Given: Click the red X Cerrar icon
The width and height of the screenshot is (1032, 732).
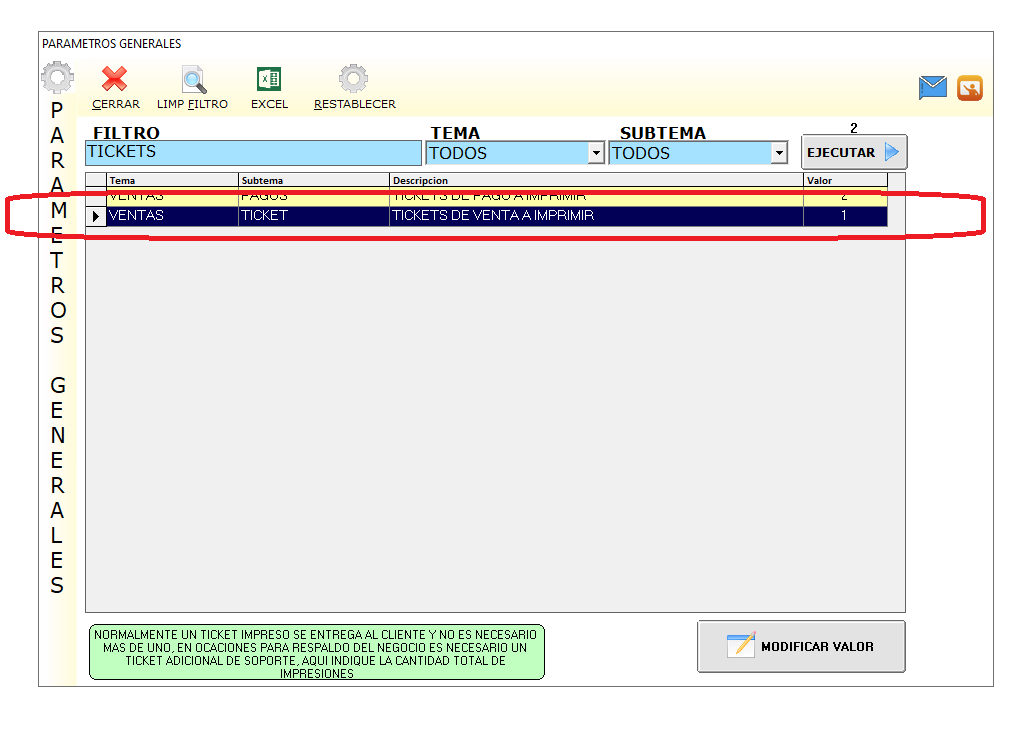Looking at the screenshot, I should (x=115, y=79).
